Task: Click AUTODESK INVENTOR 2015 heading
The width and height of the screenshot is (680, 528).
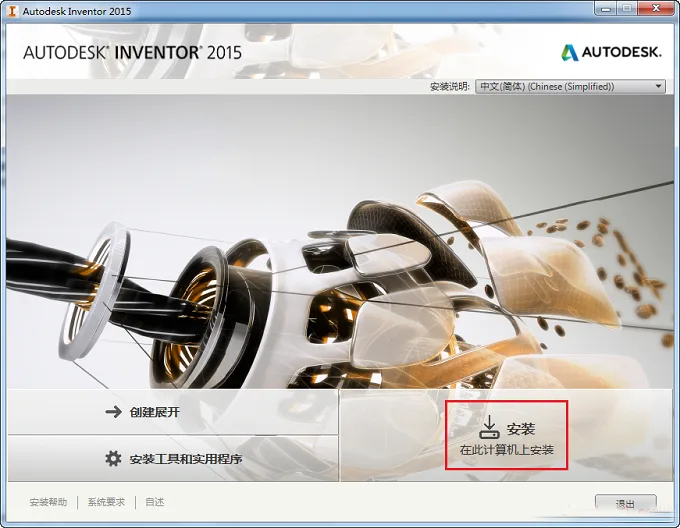Action: pos(132,52)
